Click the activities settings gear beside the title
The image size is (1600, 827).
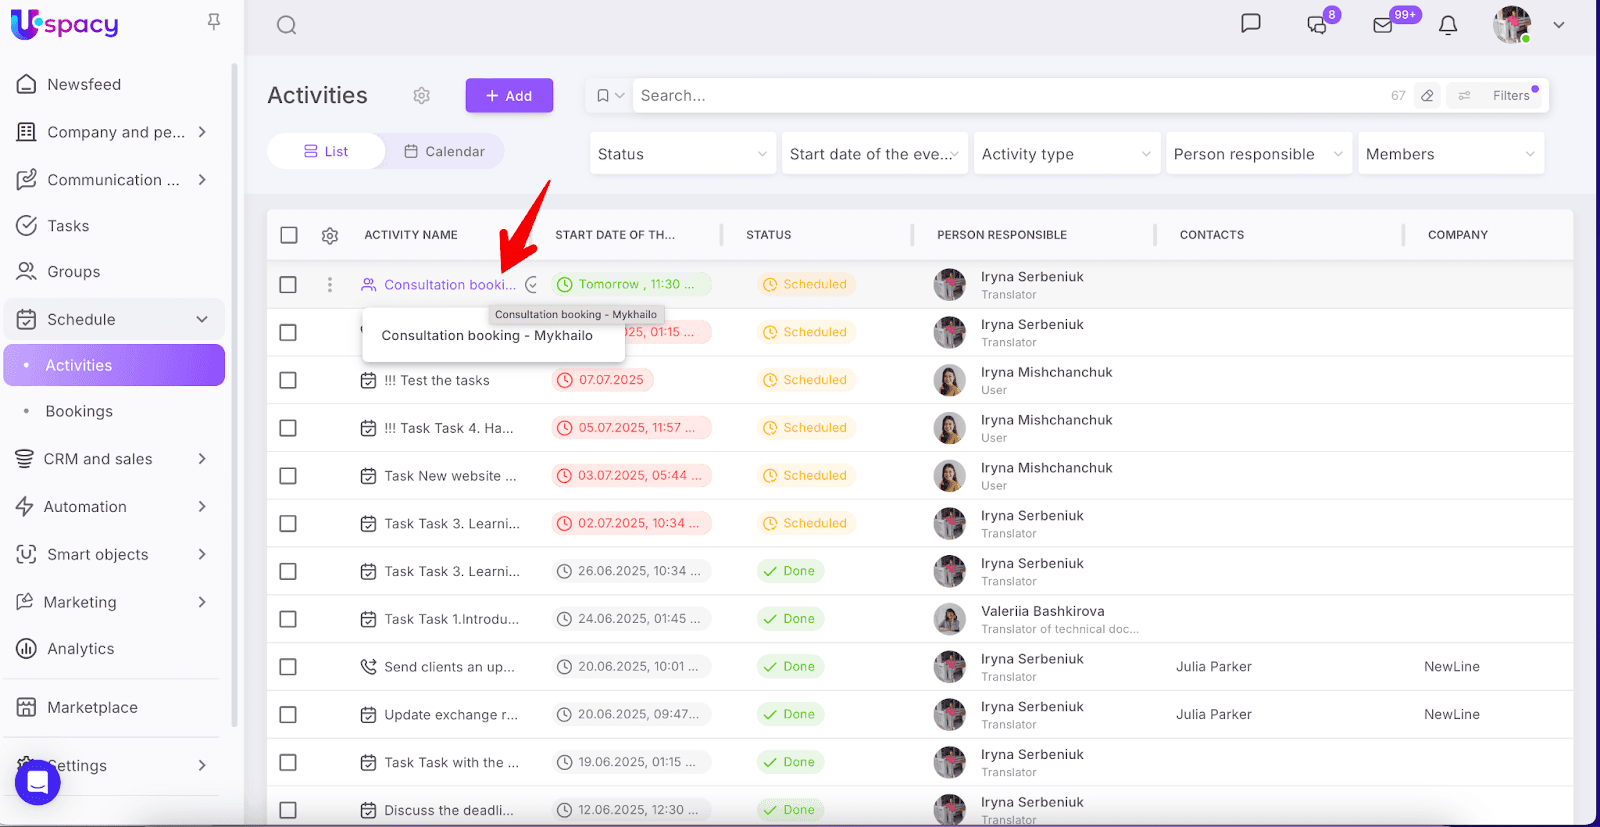422,96
